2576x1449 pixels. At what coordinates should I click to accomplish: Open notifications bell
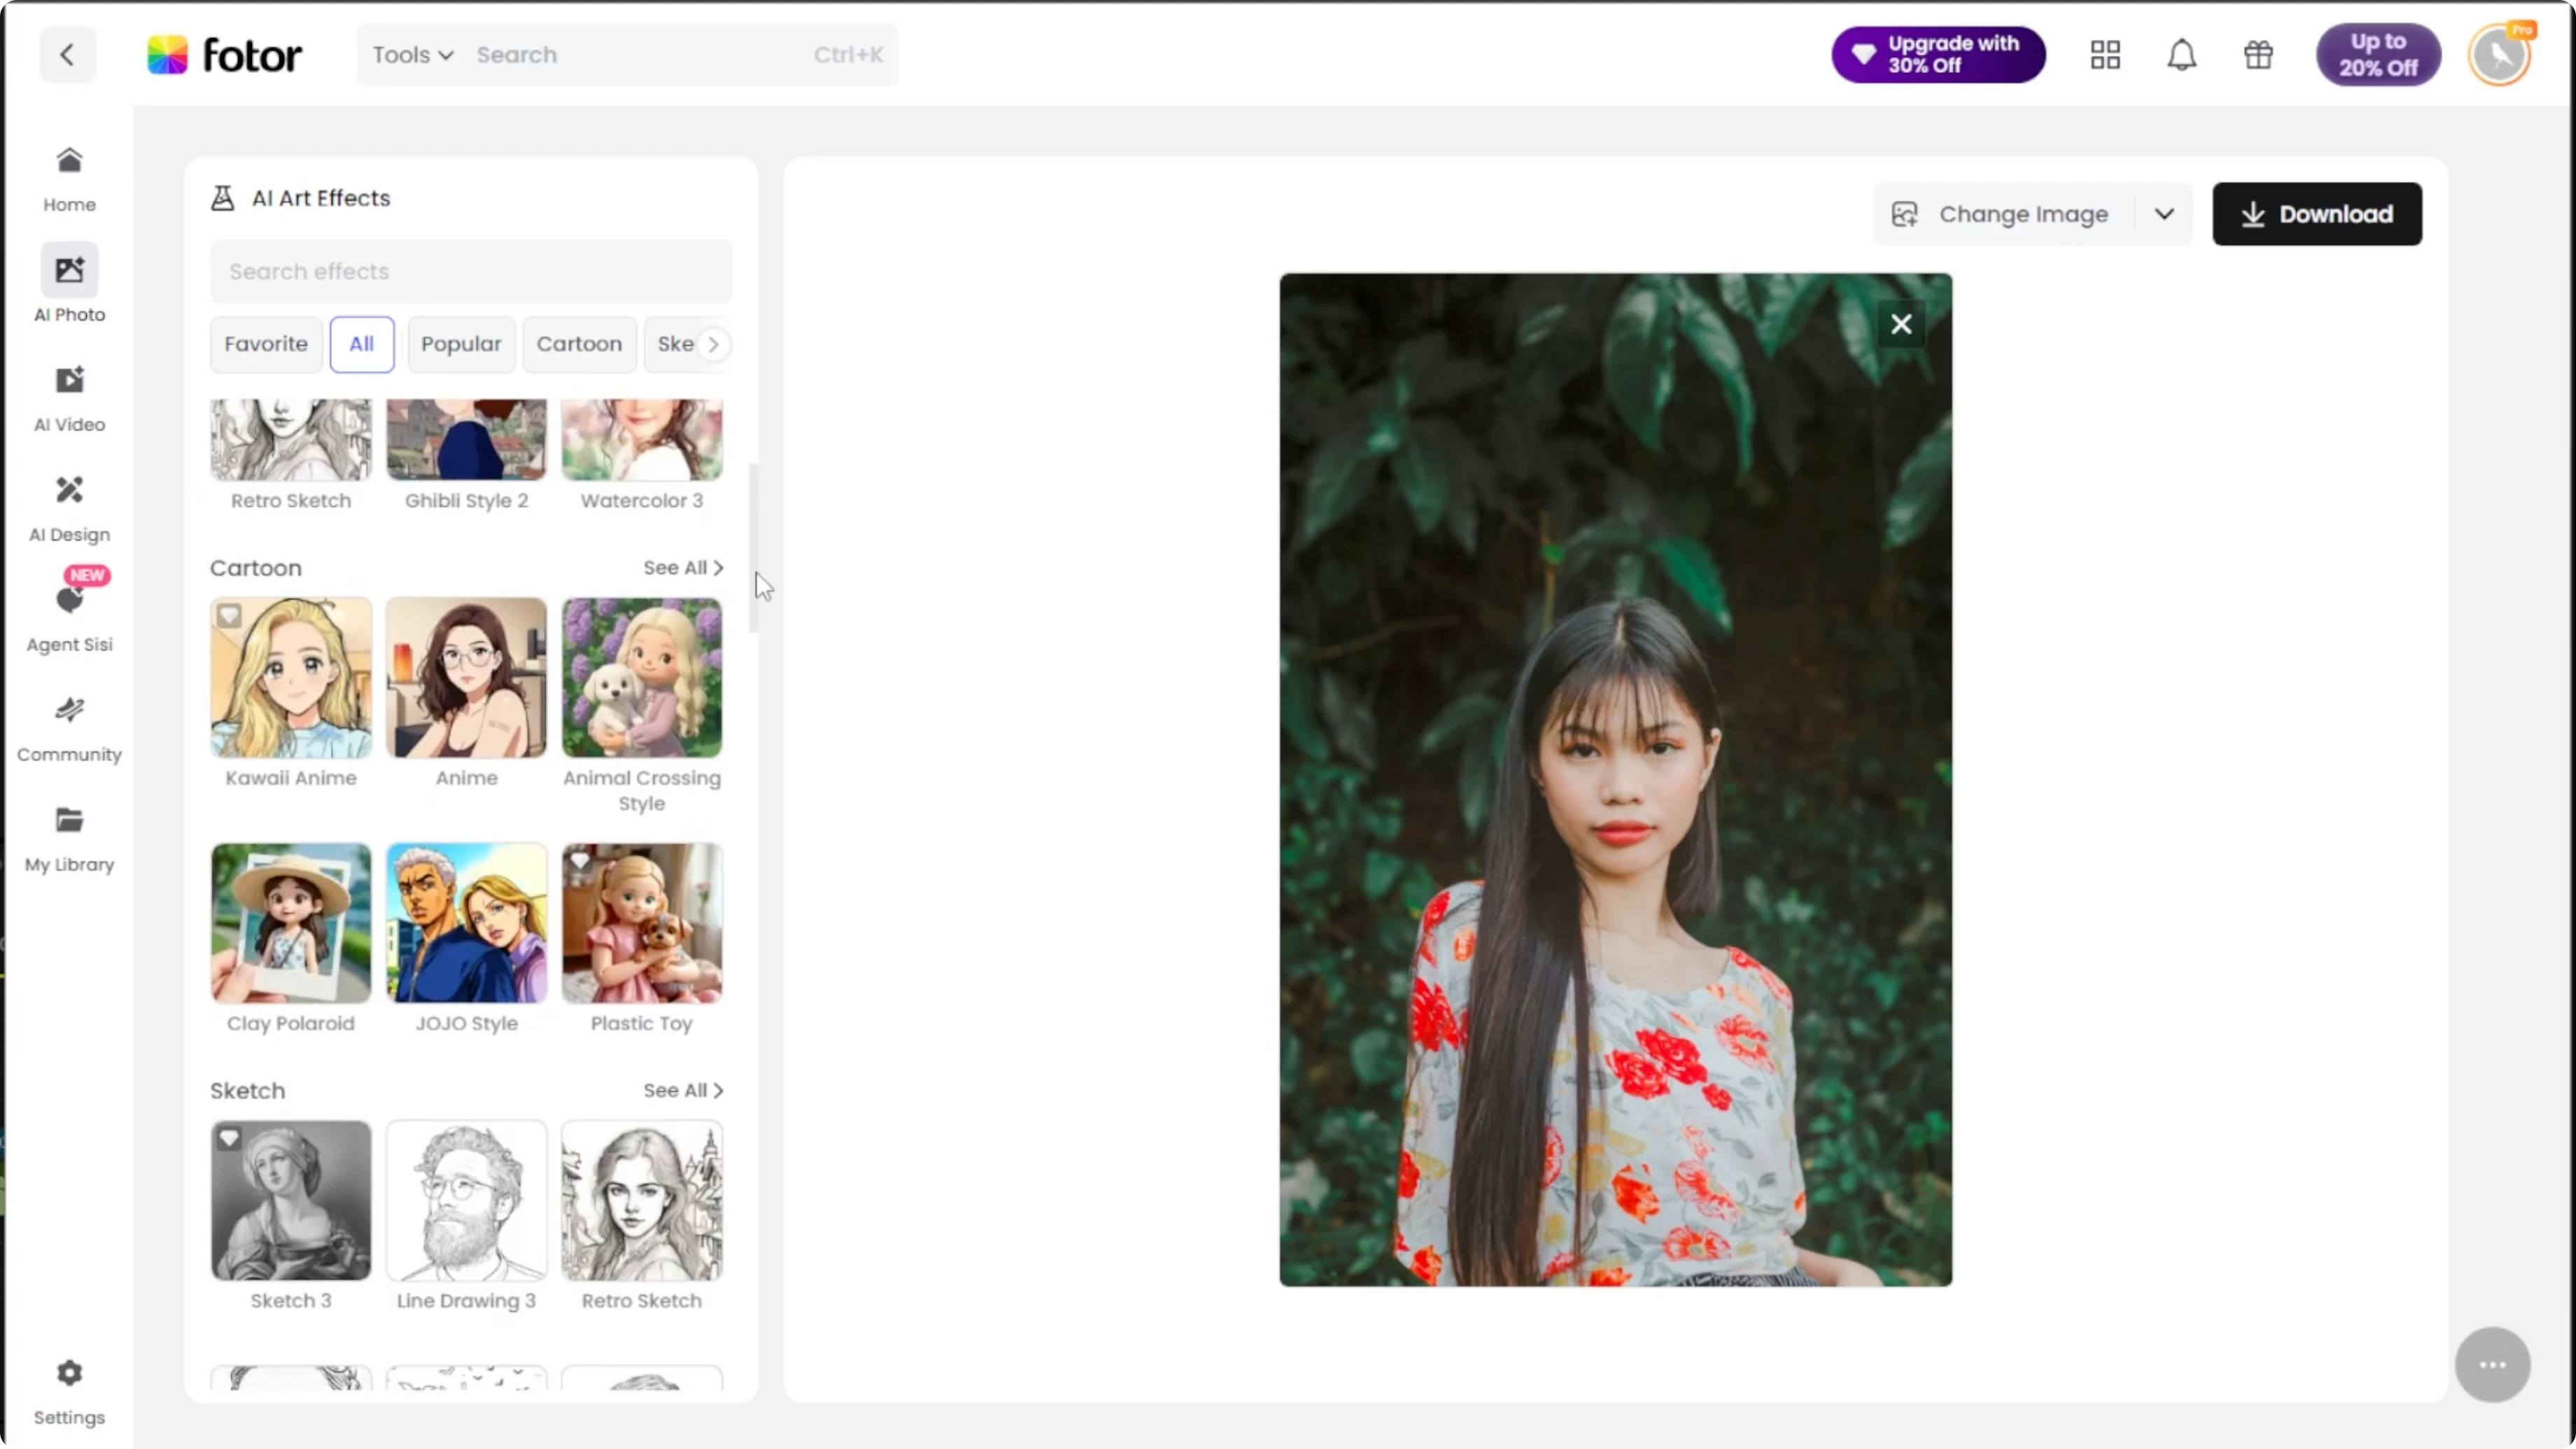[x=2182, y=55]
